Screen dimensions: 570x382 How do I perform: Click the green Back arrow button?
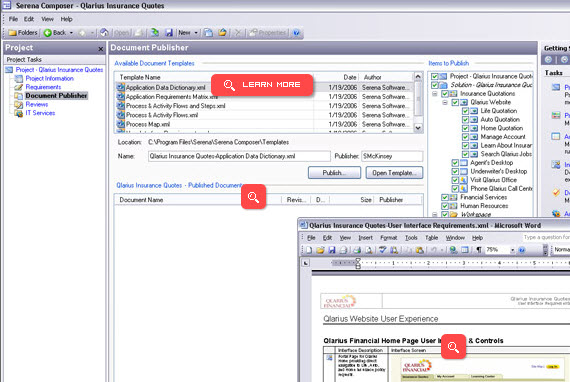48,33
